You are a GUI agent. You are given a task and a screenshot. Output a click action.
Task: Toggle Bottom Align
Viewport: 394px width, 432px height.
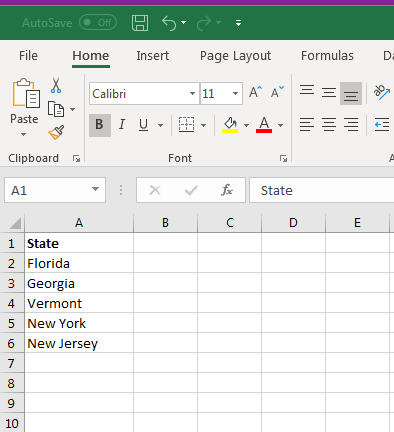click(351, 93)
